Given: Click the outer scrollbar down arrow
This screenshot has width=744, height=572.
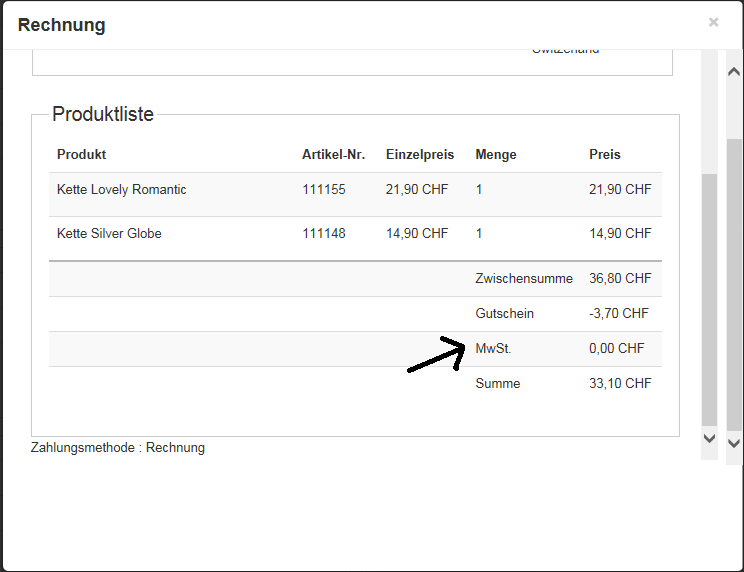Looking at the screenshot, I should tap(734, 442).
